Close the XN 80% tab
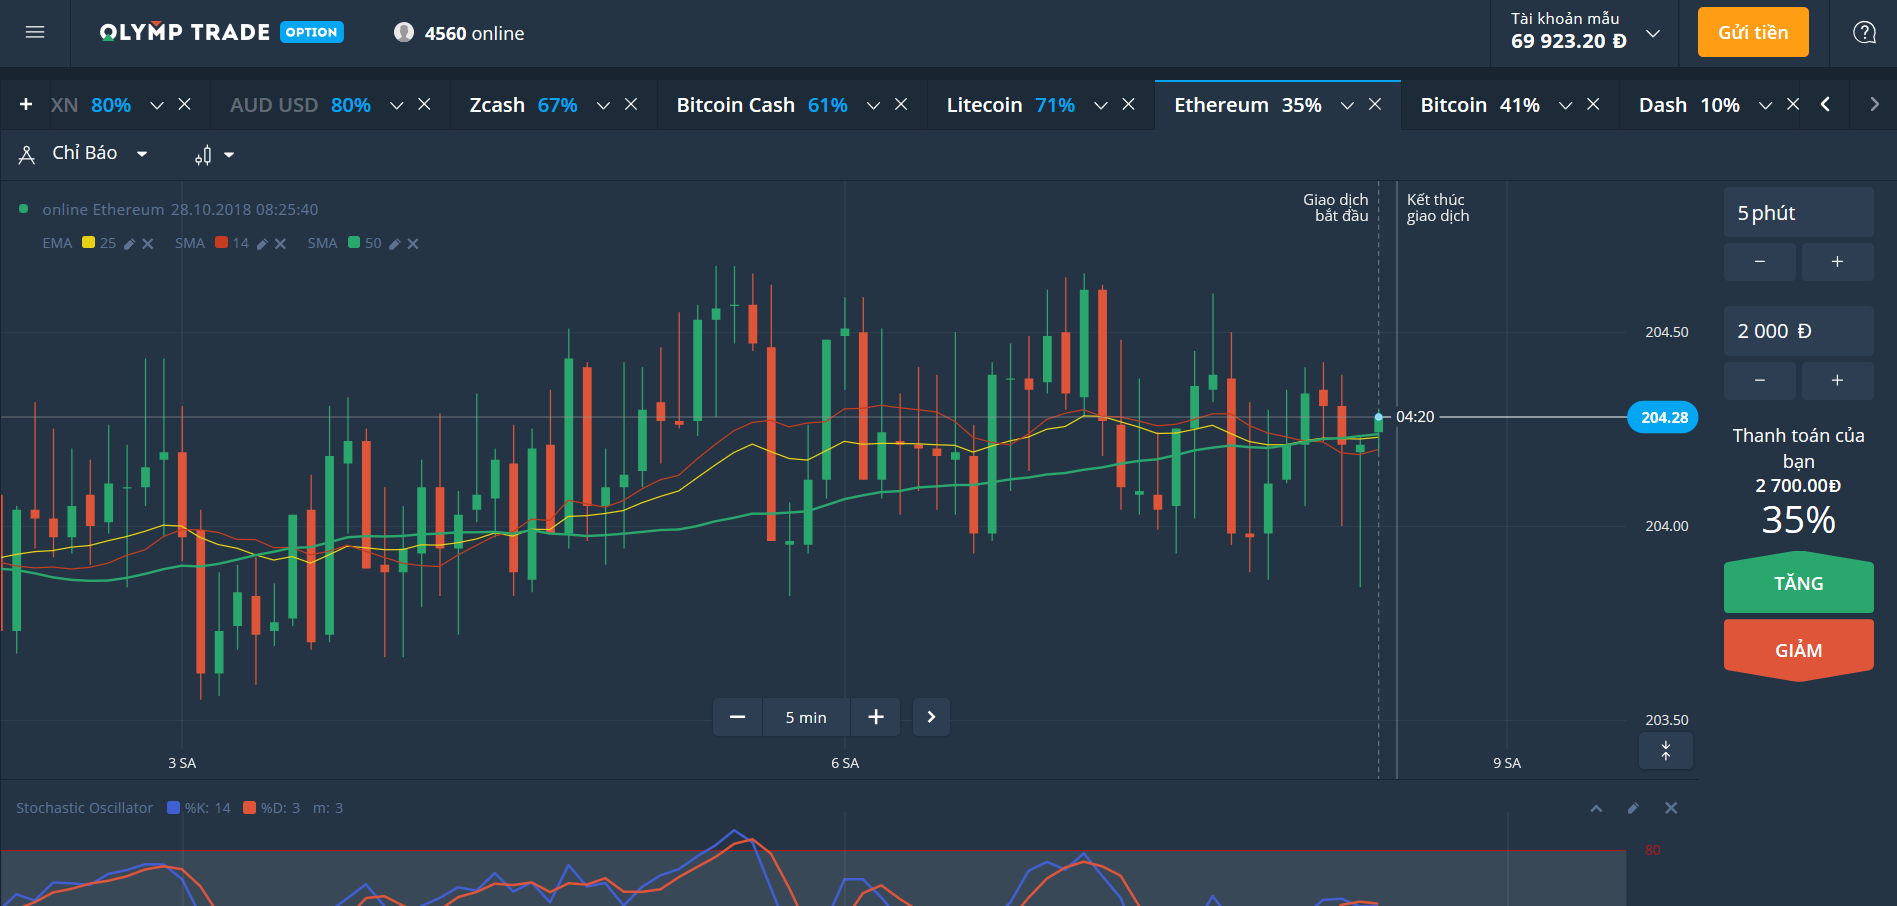Viewport: 1897px width, 906px height. pyautogui.click(x=185, y=105)
